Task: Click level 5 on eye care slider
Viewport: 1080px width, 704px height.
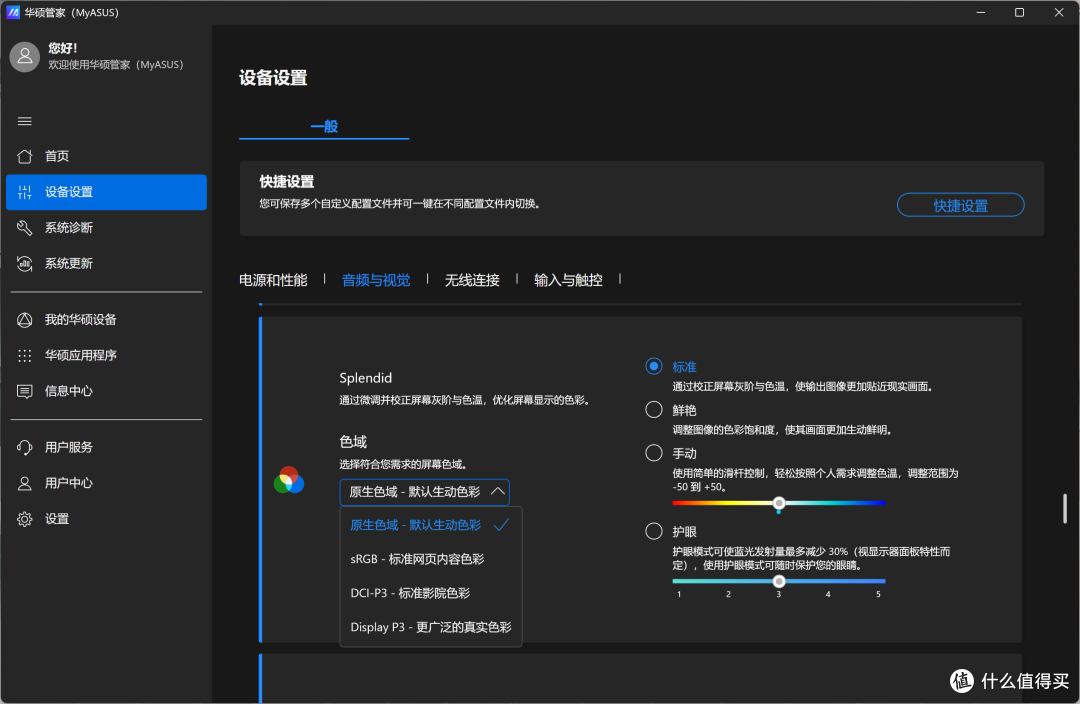Action: point(878,594)
